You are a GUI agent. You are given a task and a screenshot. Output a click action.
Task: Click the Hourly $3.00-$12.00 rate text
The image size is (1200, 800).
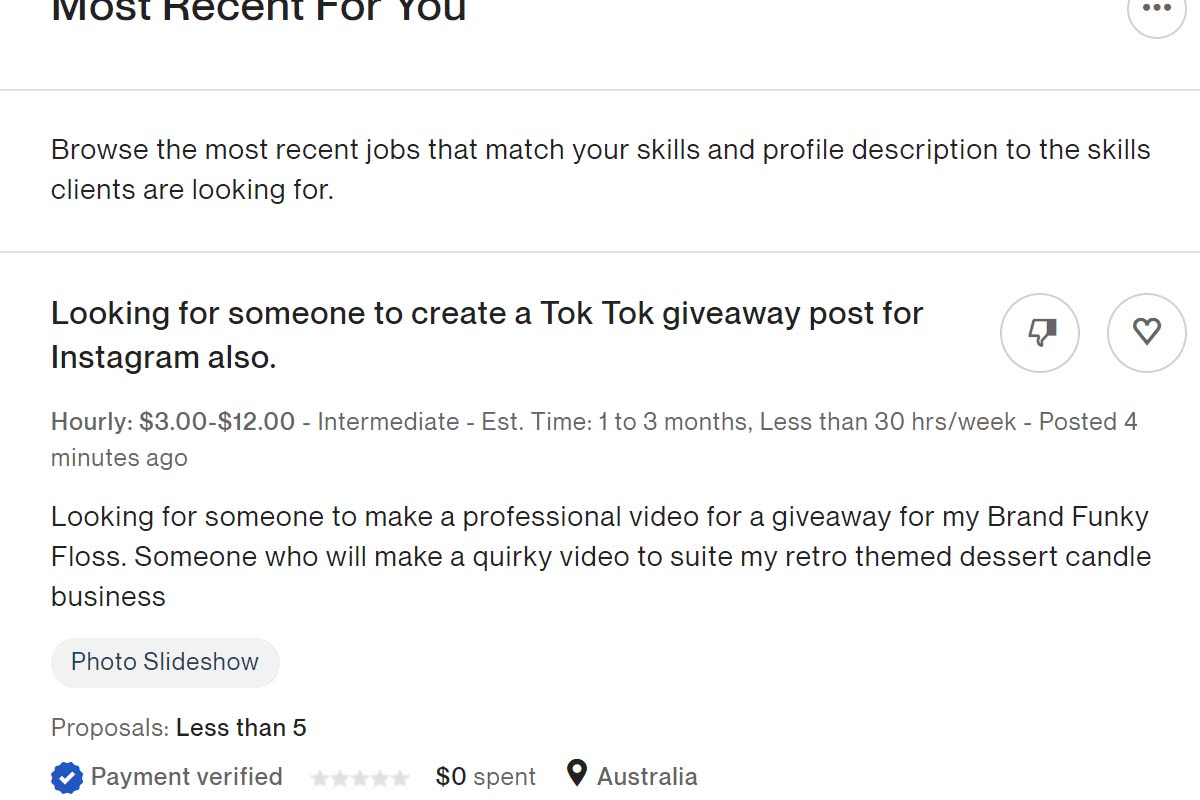[173, 422]
